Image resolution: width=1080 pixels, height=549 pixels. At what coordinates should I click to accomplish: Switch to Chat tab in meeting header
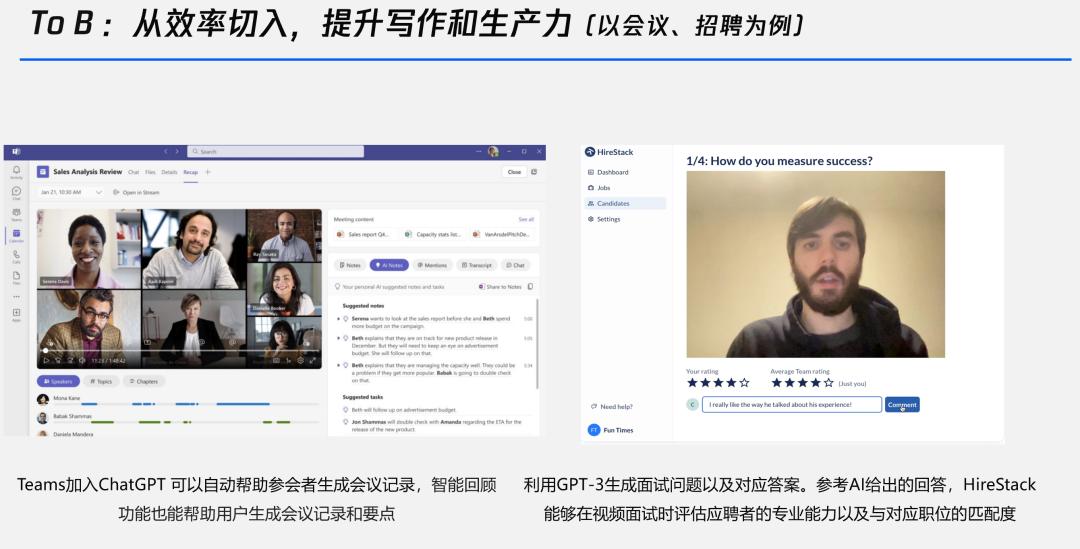(x=134, y=172)
